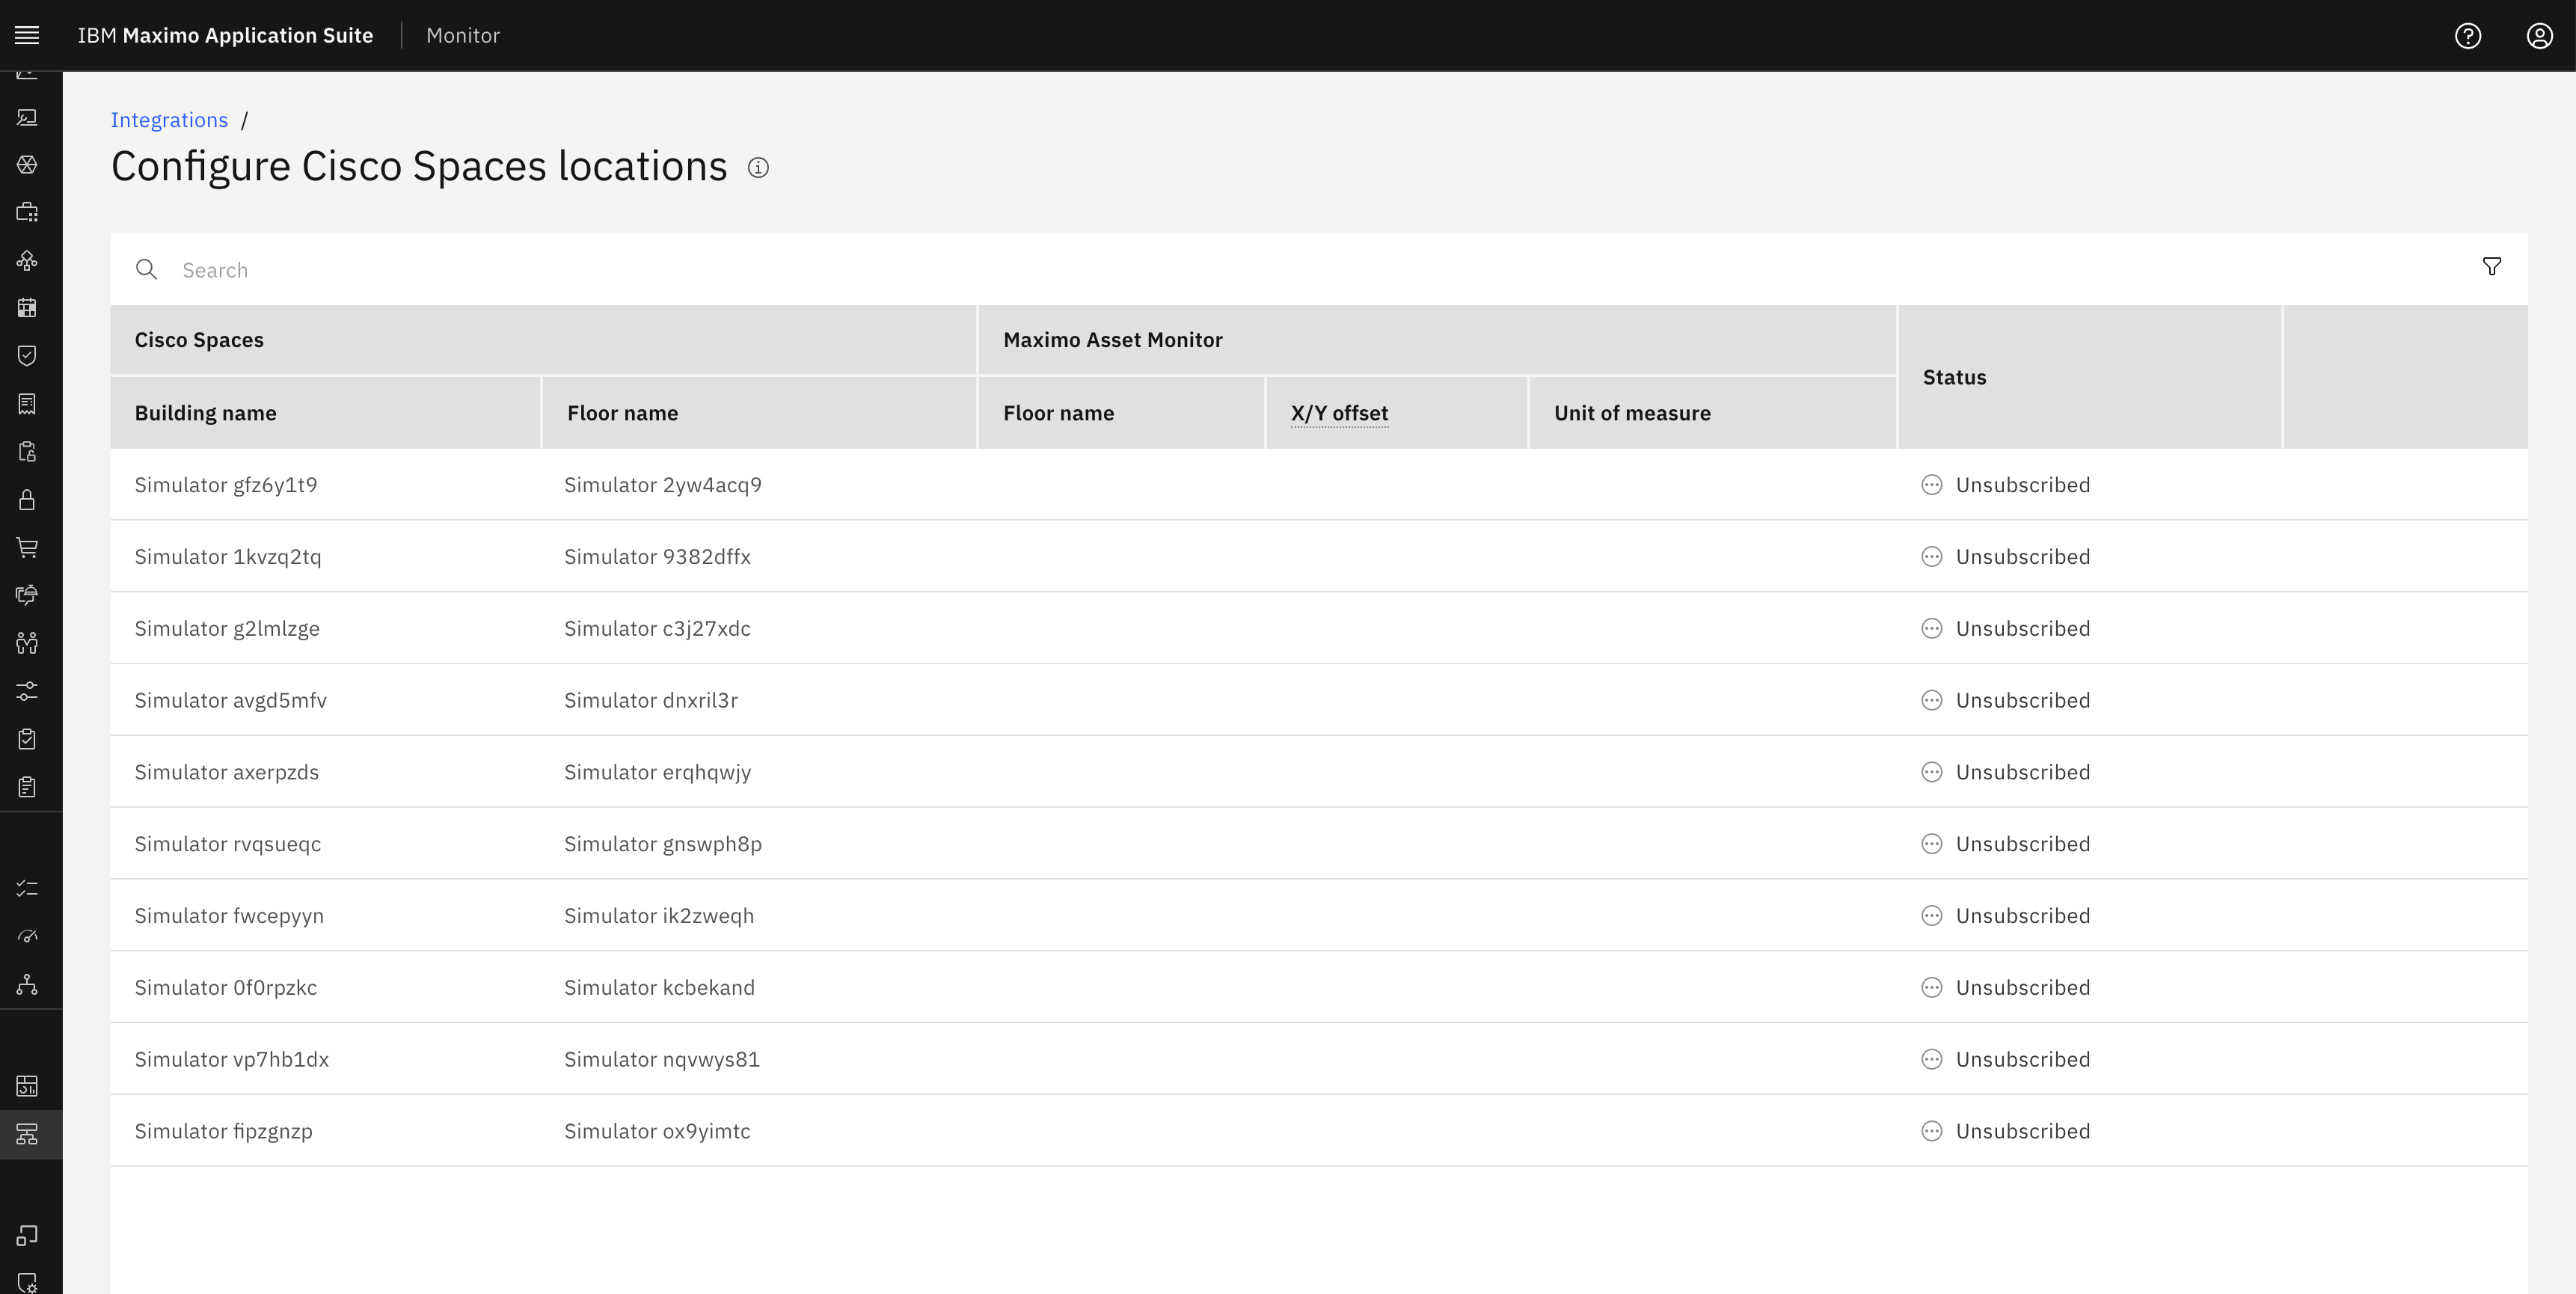Open the shield checkmark sidebar icon

coord(27,356)
